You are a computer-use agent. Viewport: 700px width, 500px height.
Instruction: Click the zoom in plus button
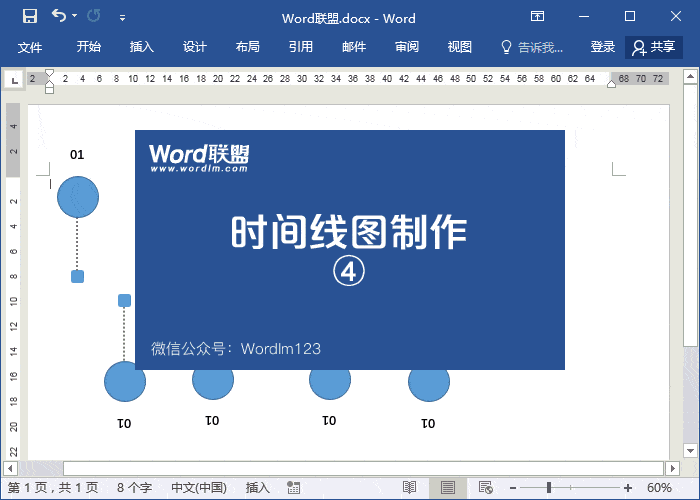point(628,488)
